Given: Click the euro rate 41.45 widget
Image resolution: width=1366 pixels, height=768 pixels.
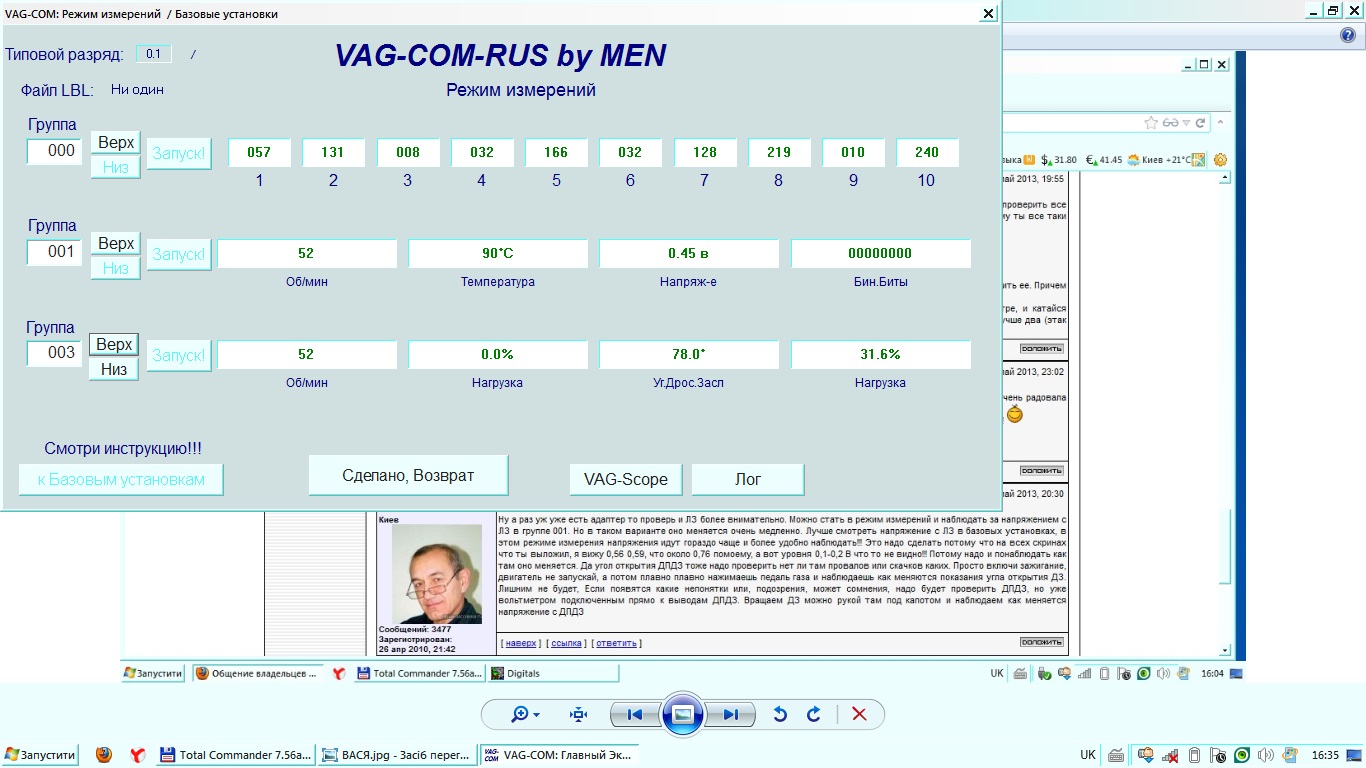Looking at the screenshot, I should (1104, 160).
